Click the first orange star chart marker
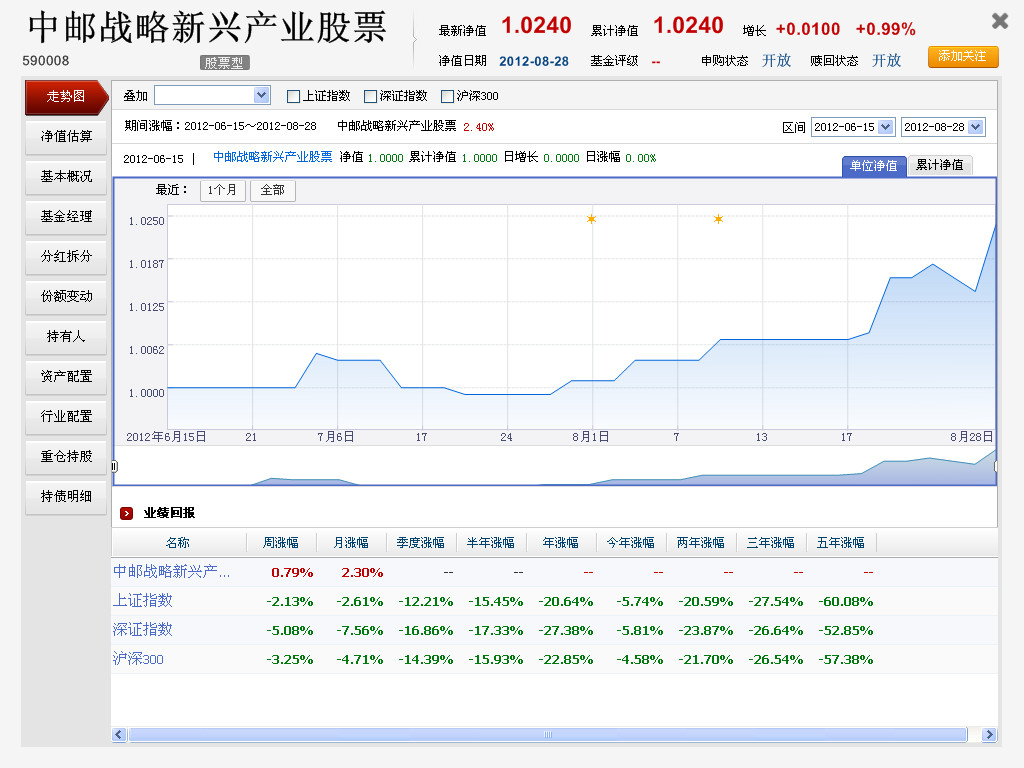 591,219
